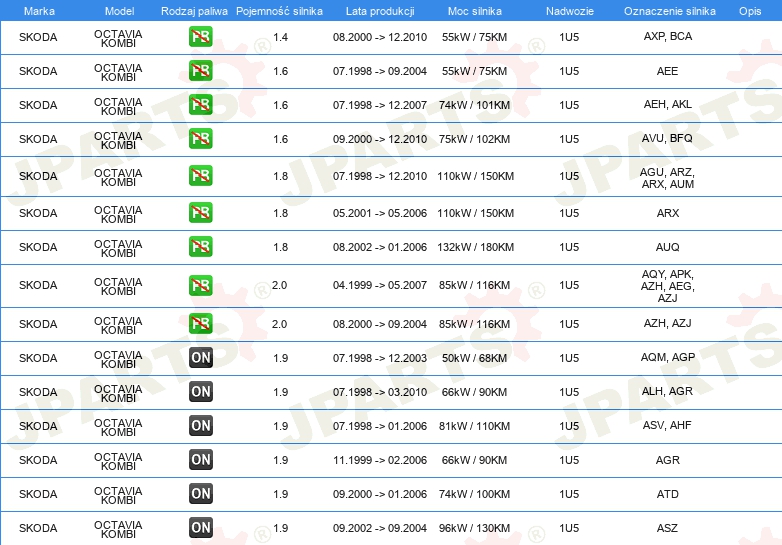Screen dimensions: 782x545
Task: Click the power value 132kW / 180KM
Action: click(475, 247)
